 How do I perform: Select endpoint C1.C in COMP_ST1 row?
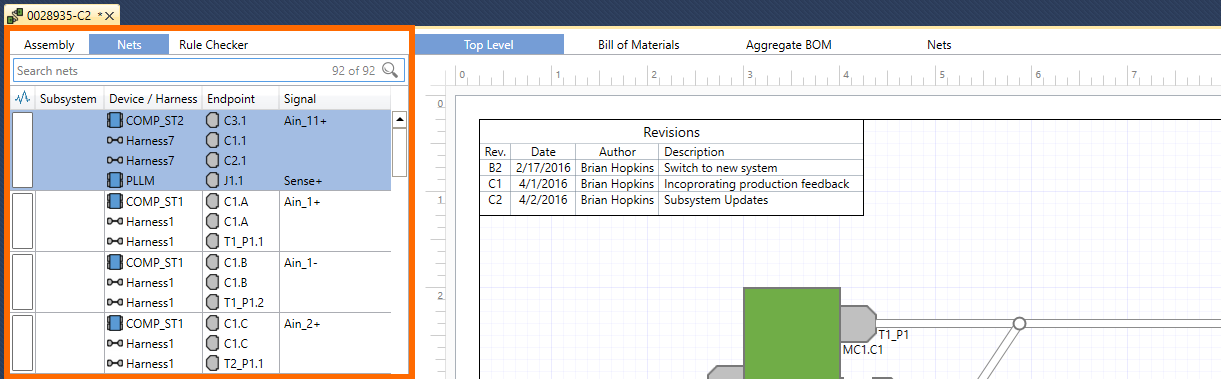pyautogui.click(x=236, y=323)
